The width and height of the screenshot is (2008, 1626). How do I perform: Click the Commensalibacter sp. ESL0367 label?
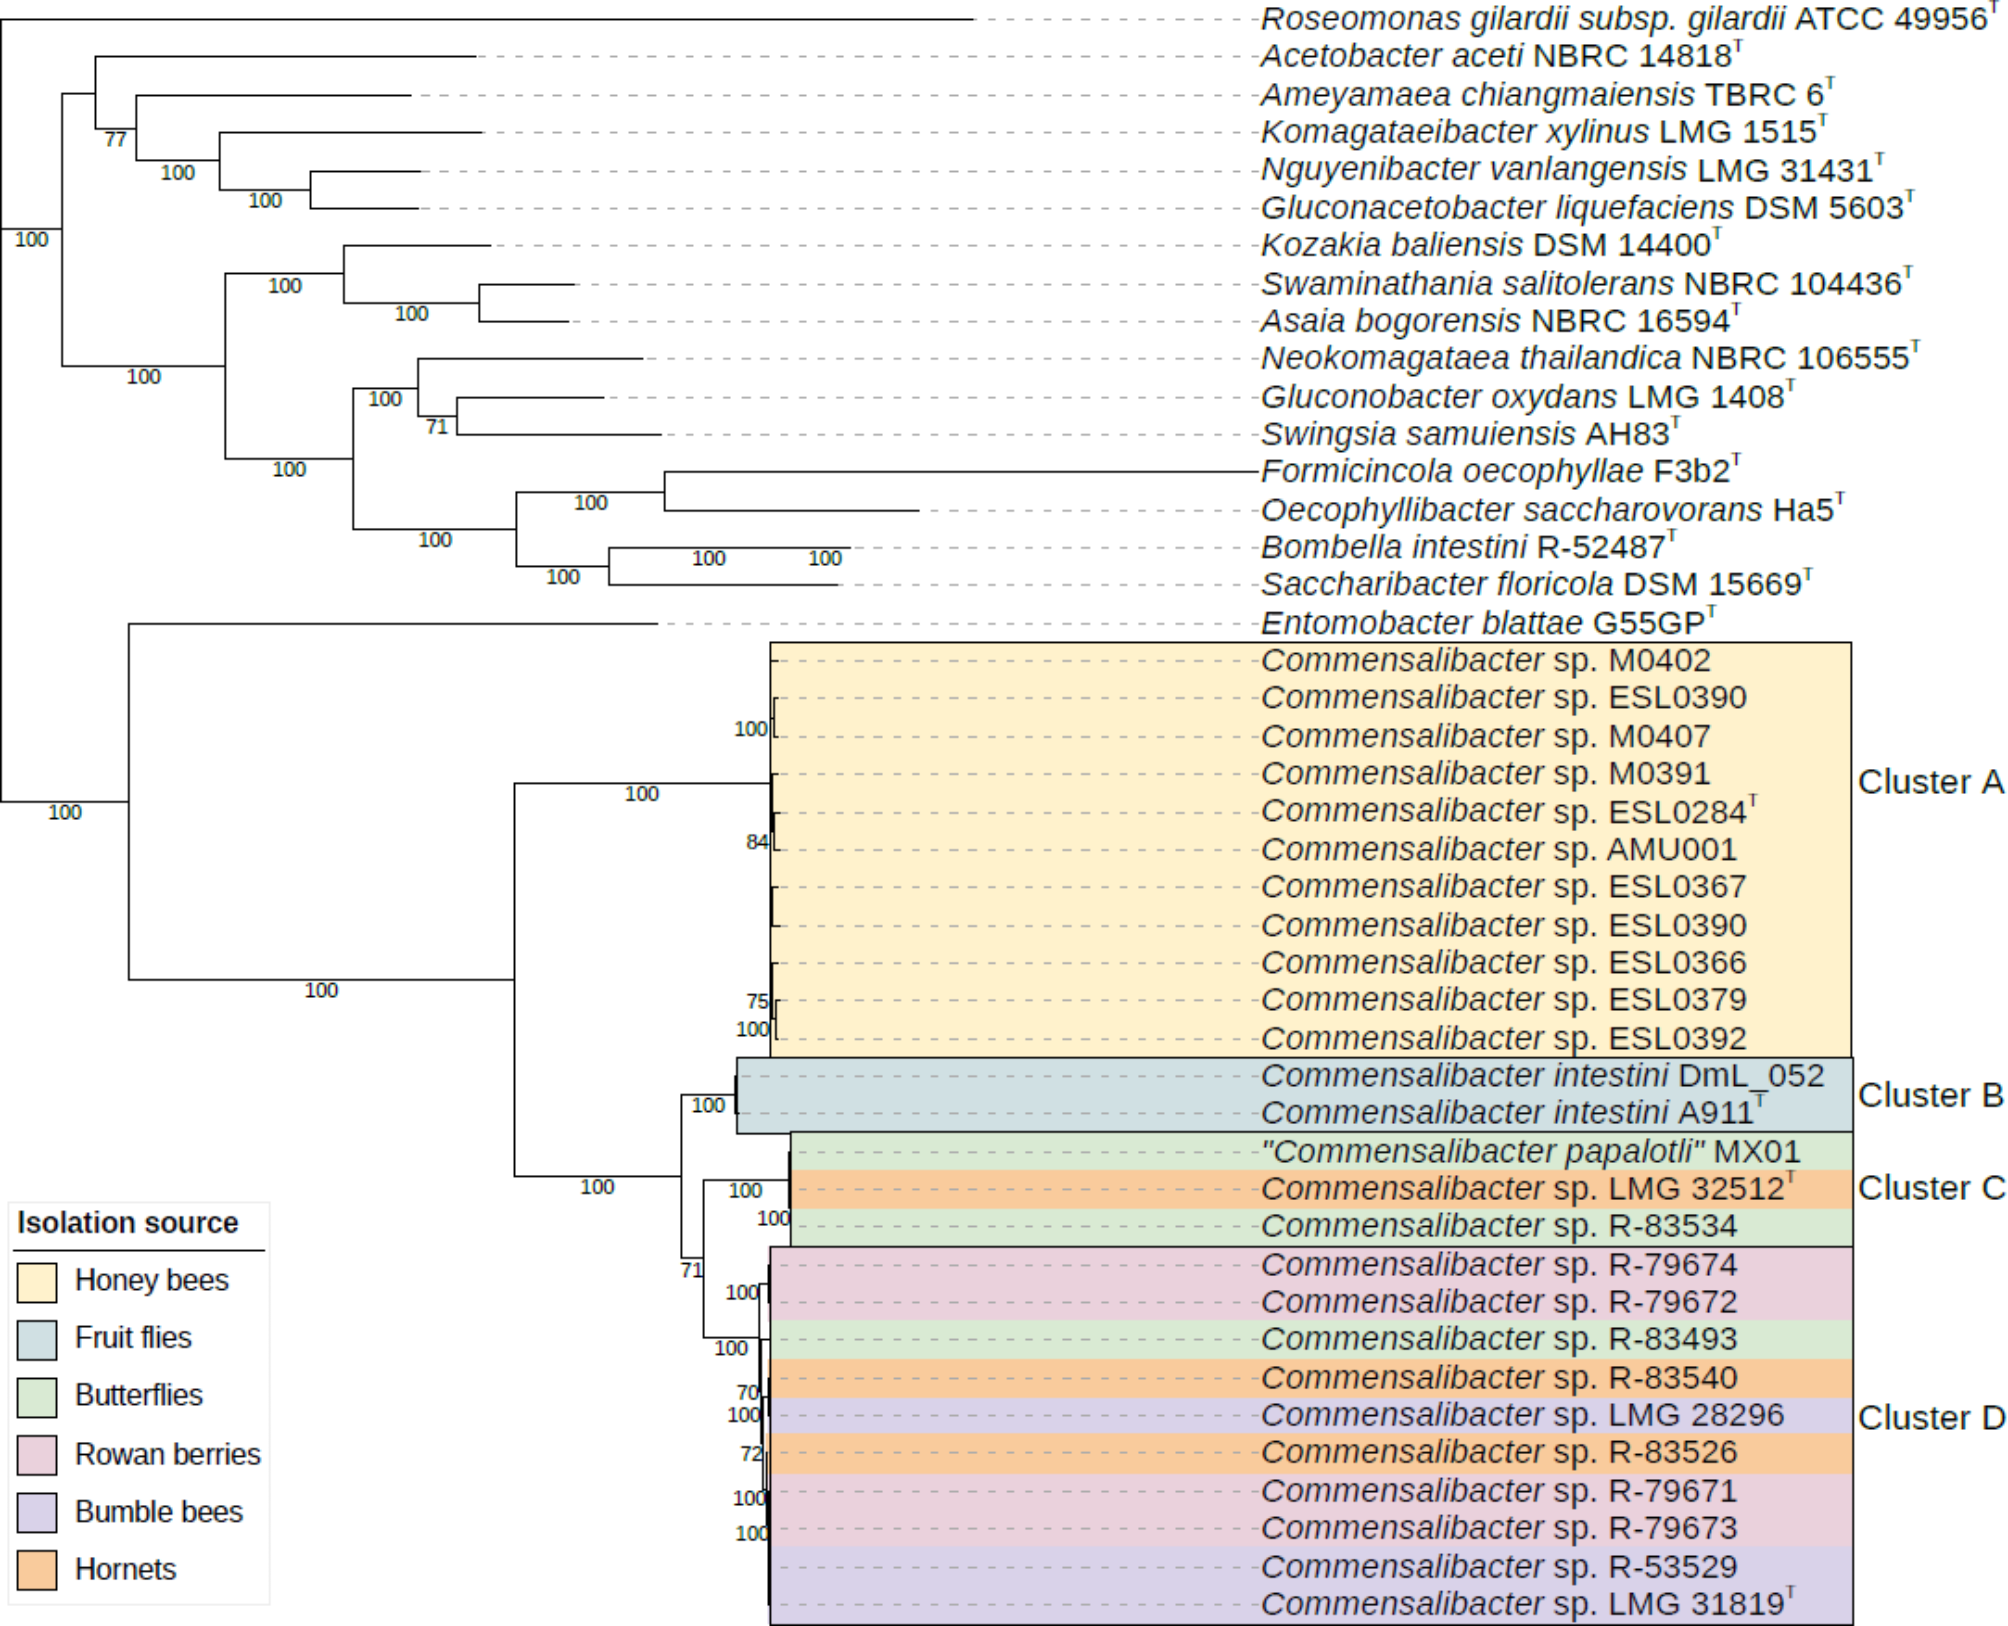1504,886
